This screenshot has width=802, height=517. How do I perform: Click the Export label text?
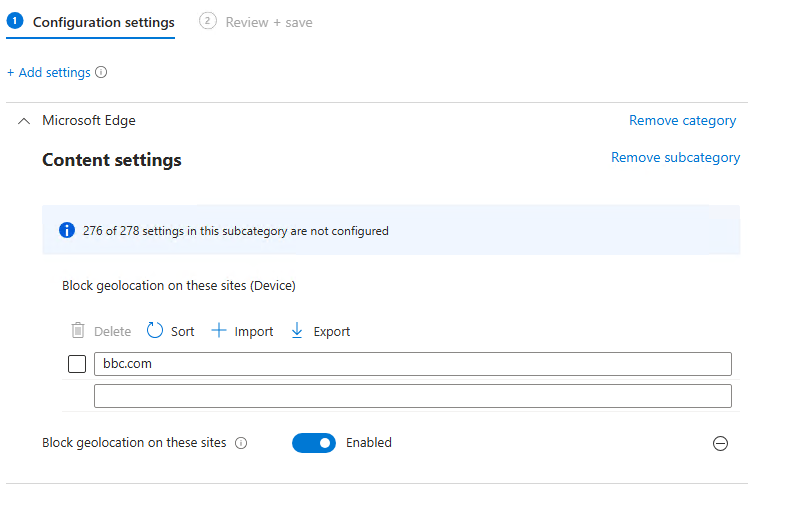(332, 332)
